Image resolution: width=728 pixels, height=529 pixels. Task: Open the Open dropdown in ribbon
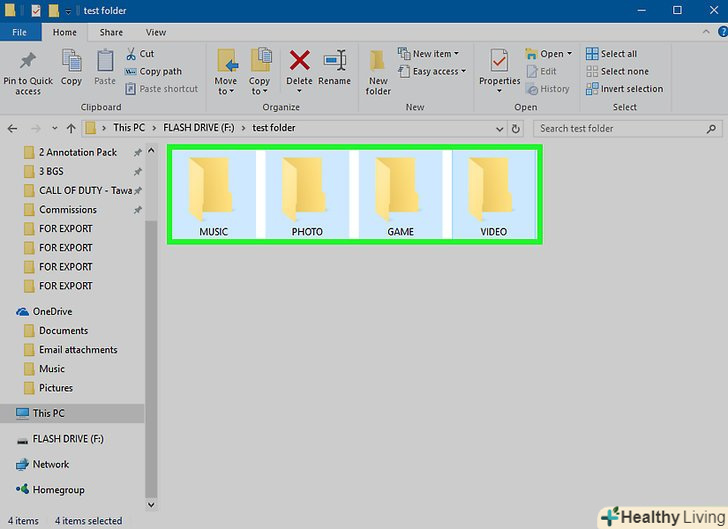click(549, 54)
